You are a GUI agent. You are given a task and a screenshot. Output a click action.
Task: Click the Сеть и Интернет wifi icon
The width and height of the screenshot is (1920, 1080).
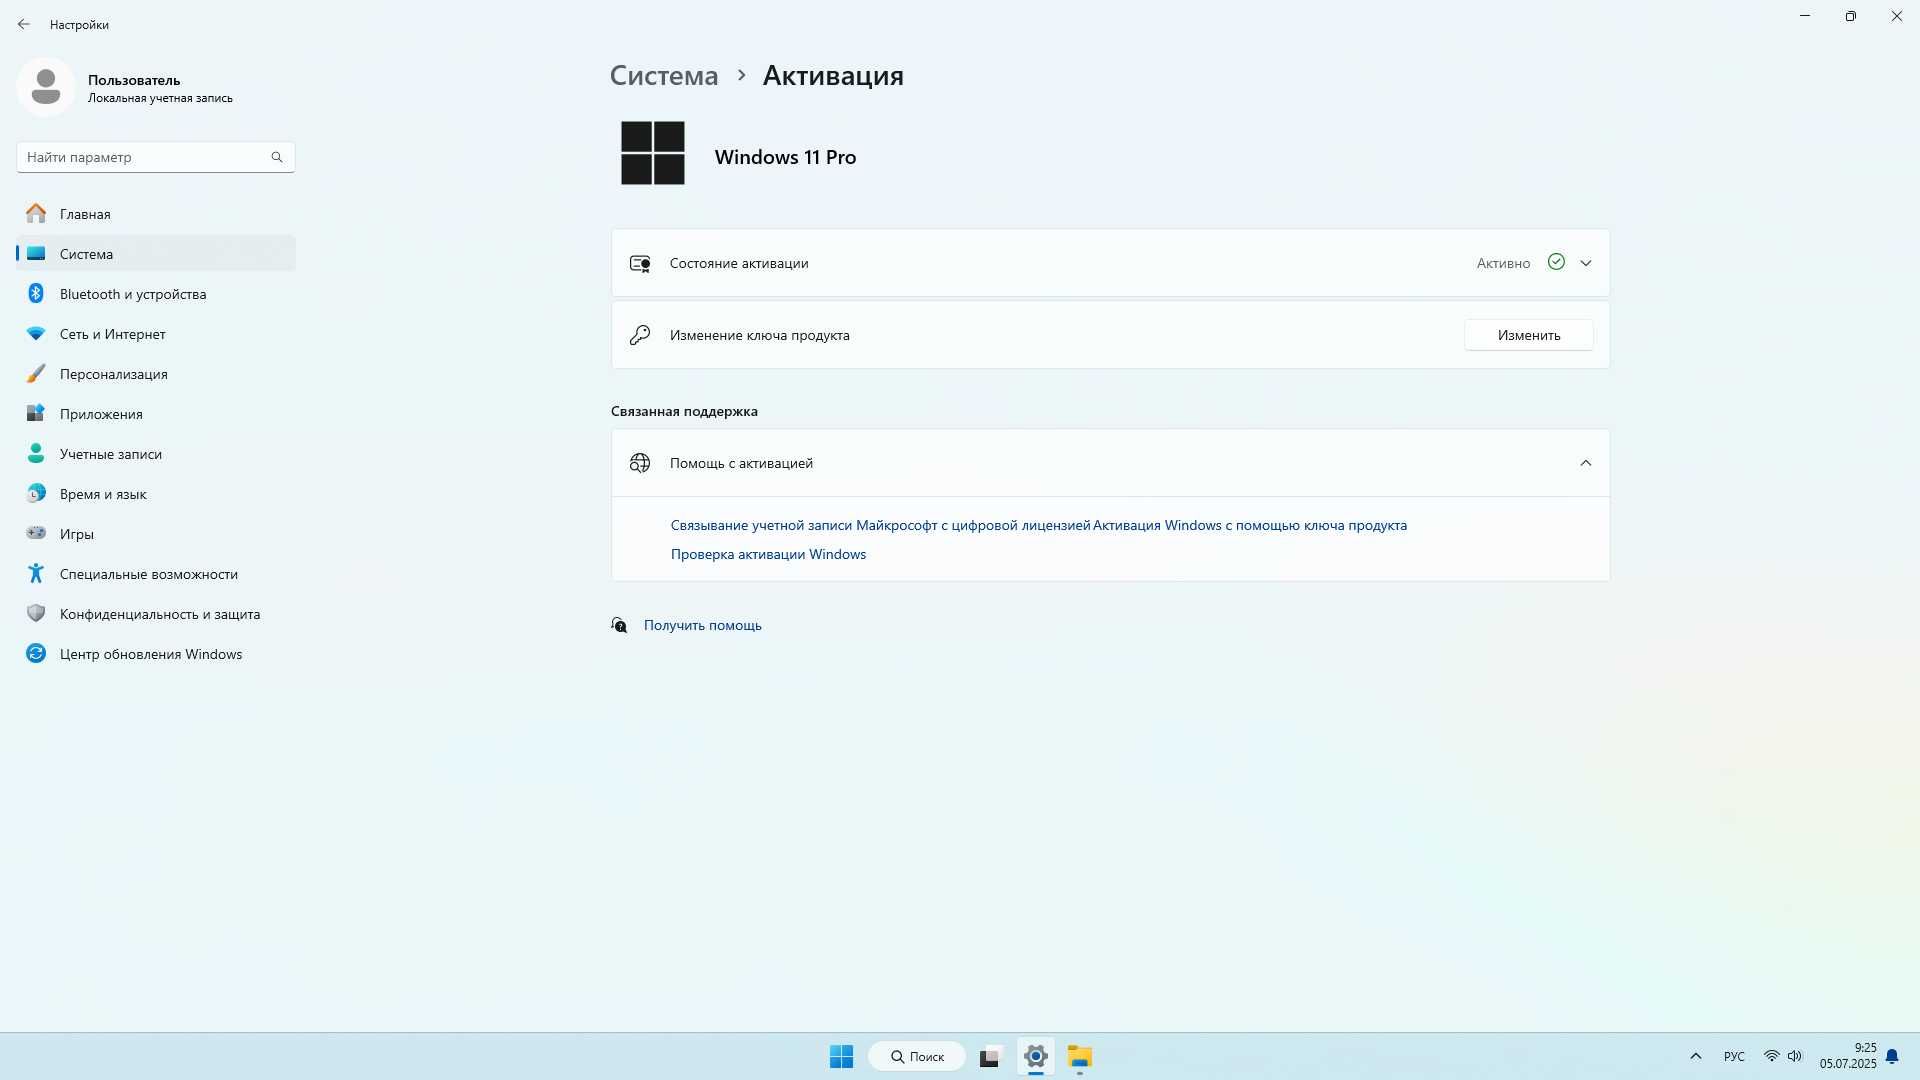click(36, 333)
